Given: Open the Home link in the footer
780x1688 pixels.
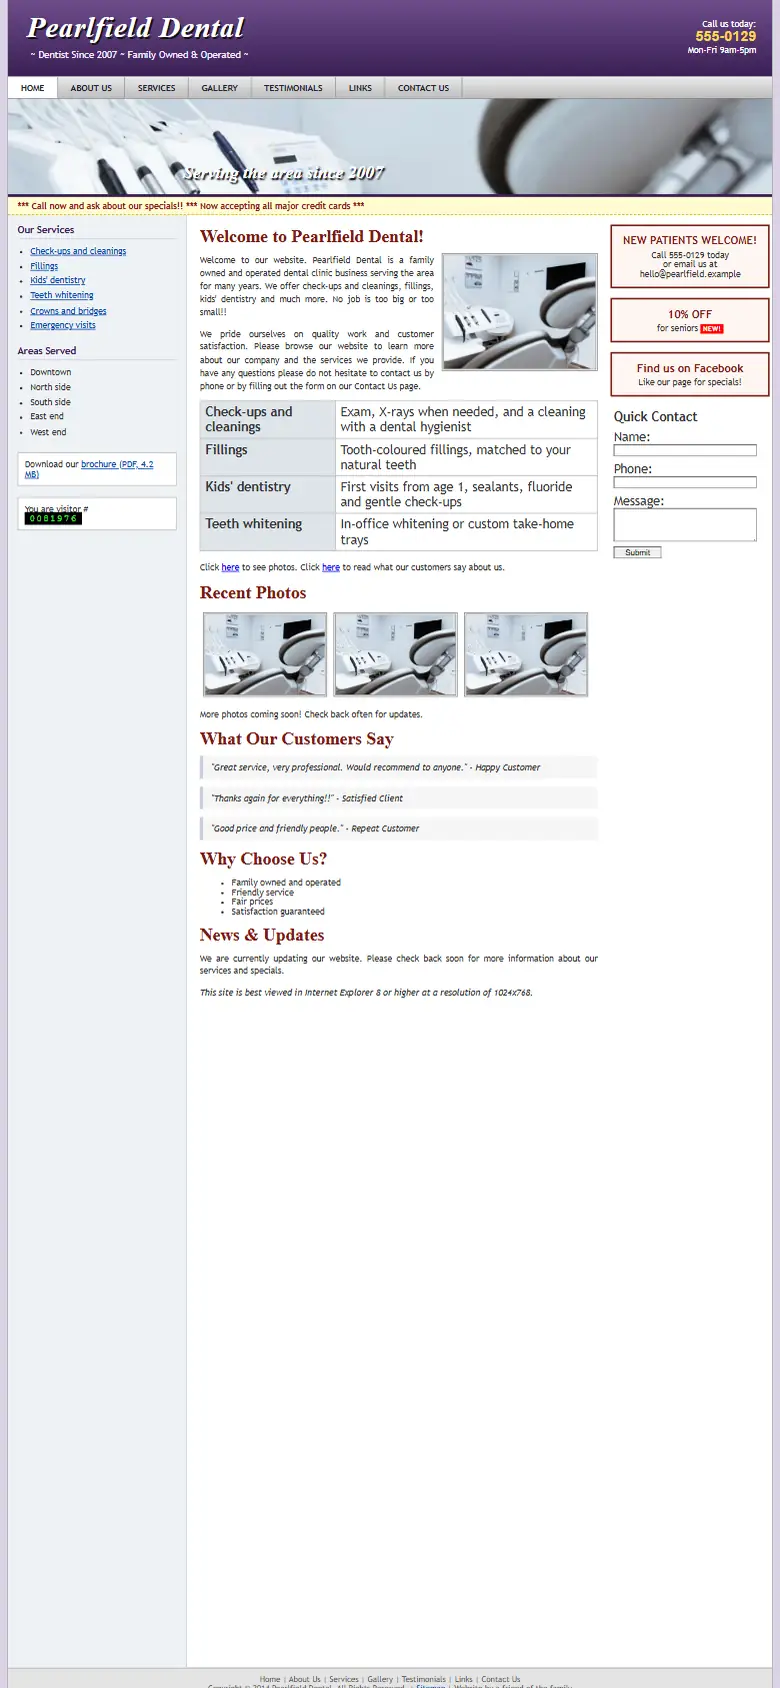Looking at the screenshot, I should pos(270,1679).
